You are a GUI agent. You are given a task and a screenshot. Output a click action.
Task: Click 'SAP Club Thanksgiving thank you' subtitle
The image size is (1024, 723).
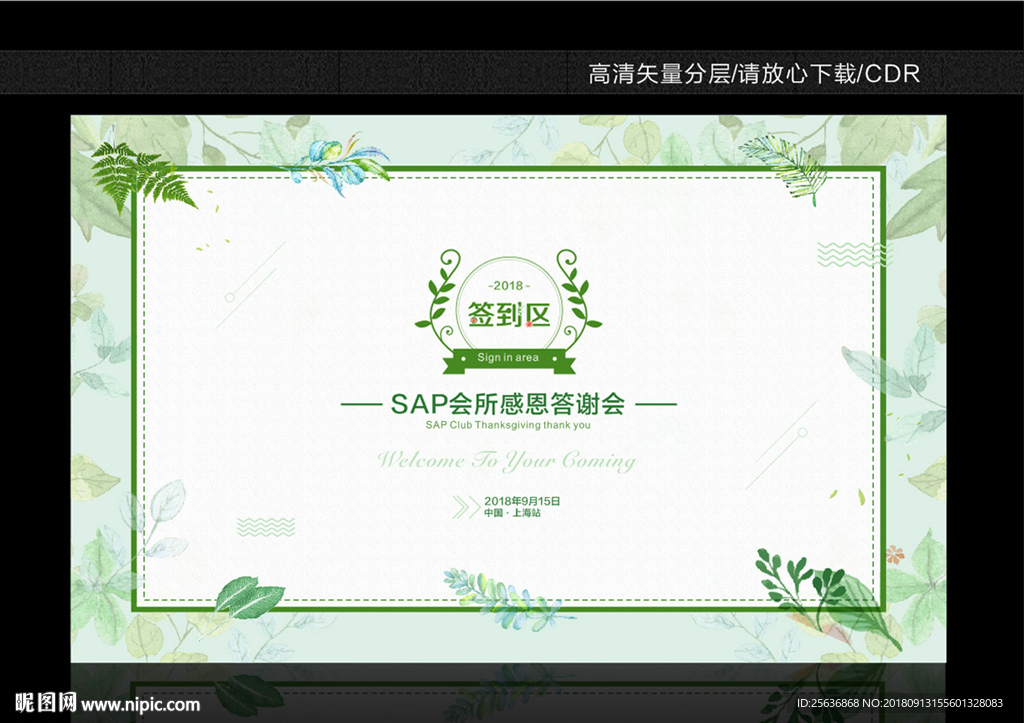508,425
